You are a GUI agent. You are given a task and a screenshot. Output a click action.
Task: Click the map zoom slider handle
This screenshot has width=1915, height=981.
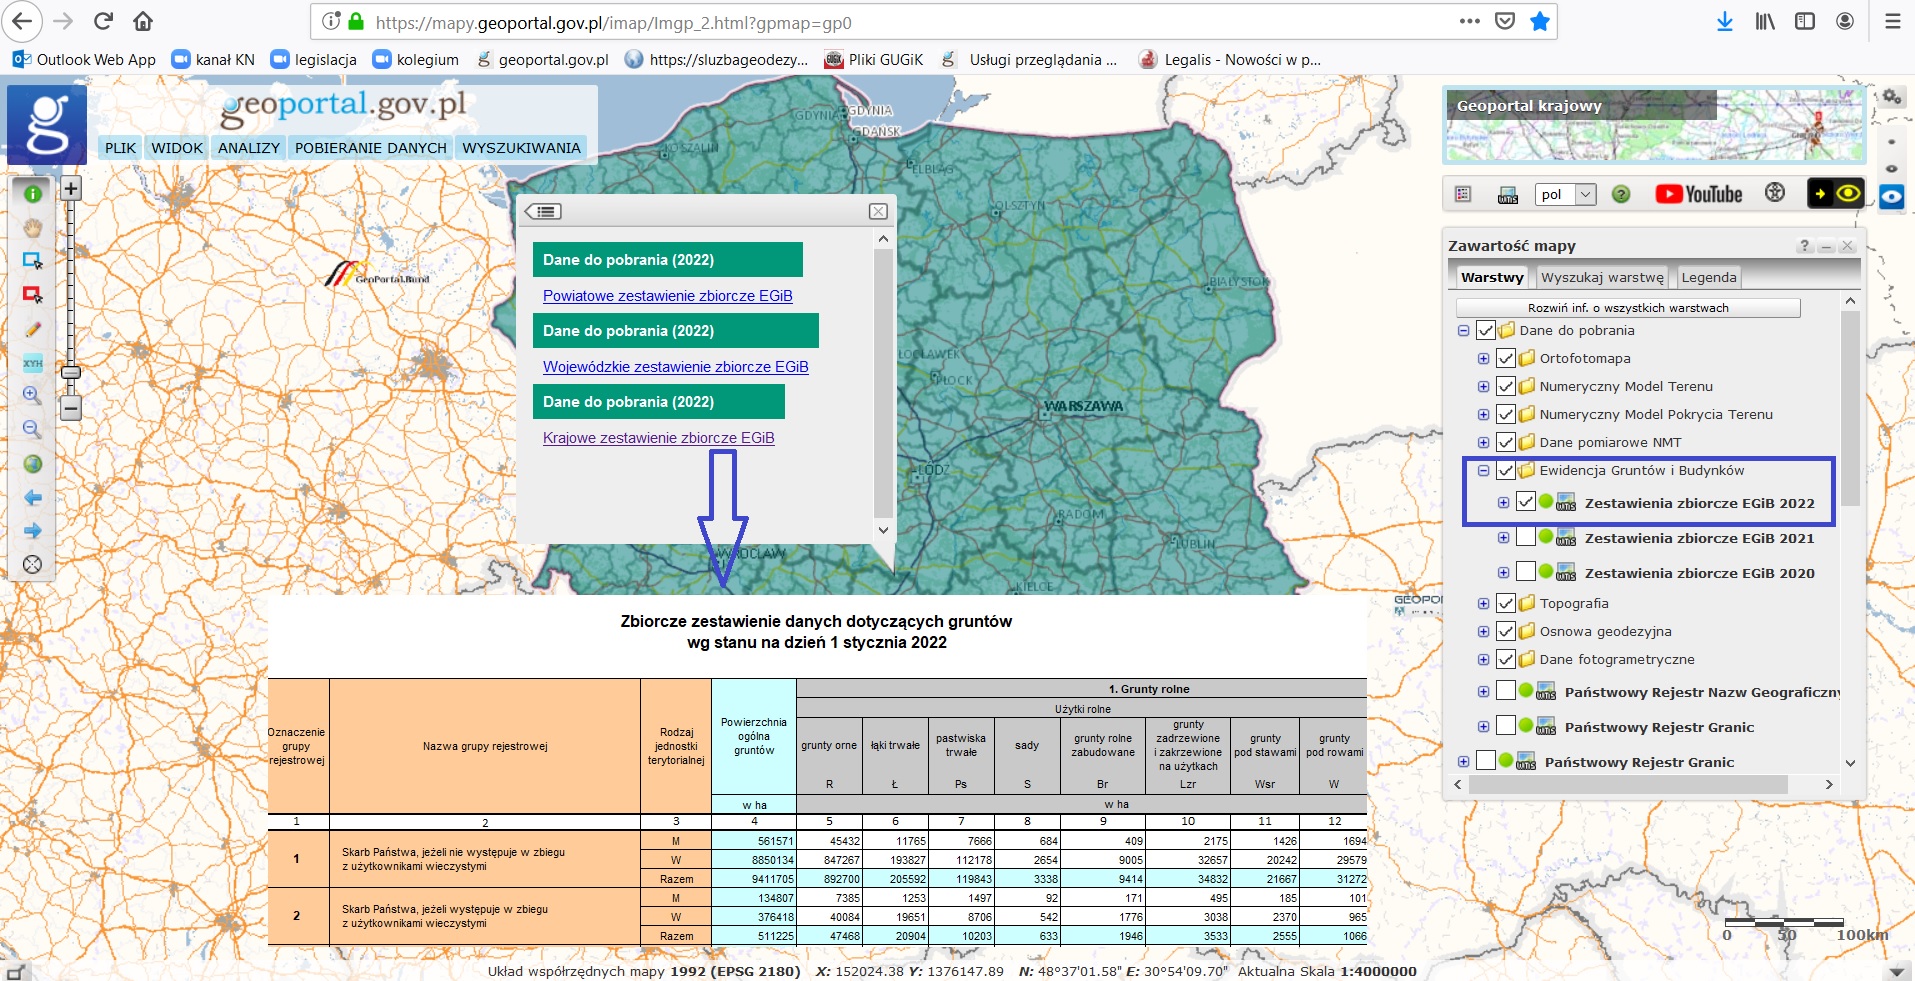point(70,372)
